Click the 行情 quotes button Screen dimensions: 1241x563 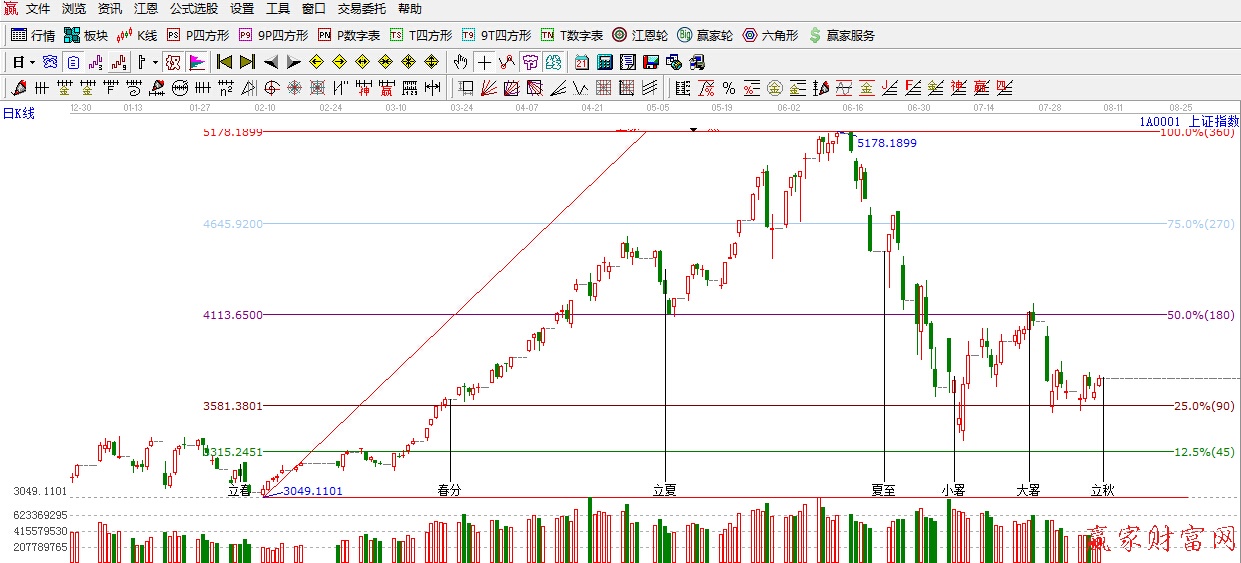(33, 35)
